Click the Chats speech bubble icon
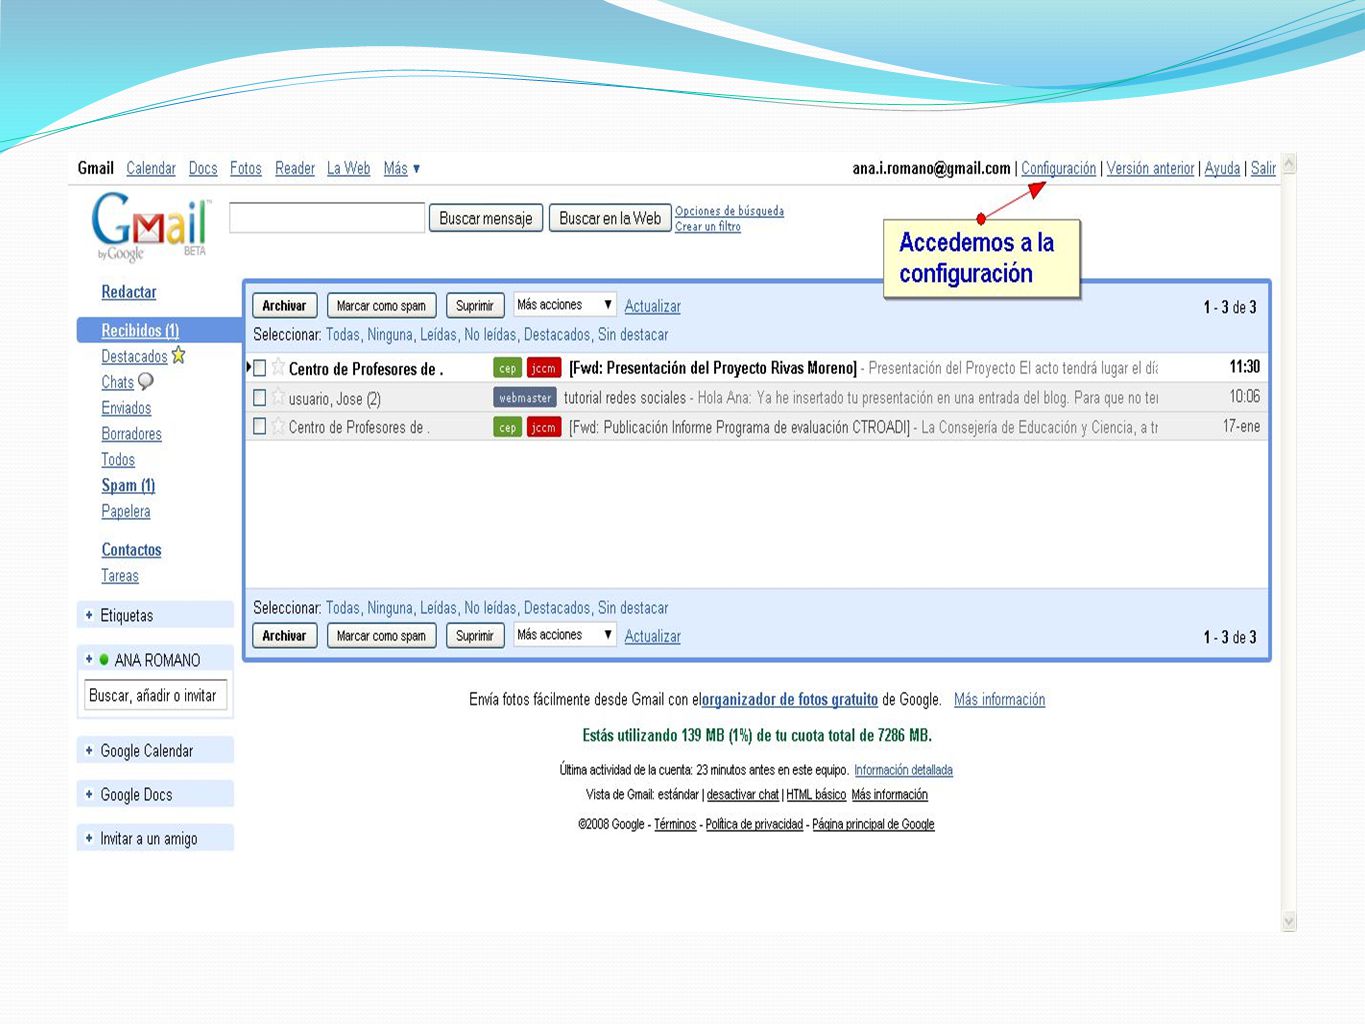Image resolution: width=1365 pixels, height=1024 pixels. coord(146,381)
